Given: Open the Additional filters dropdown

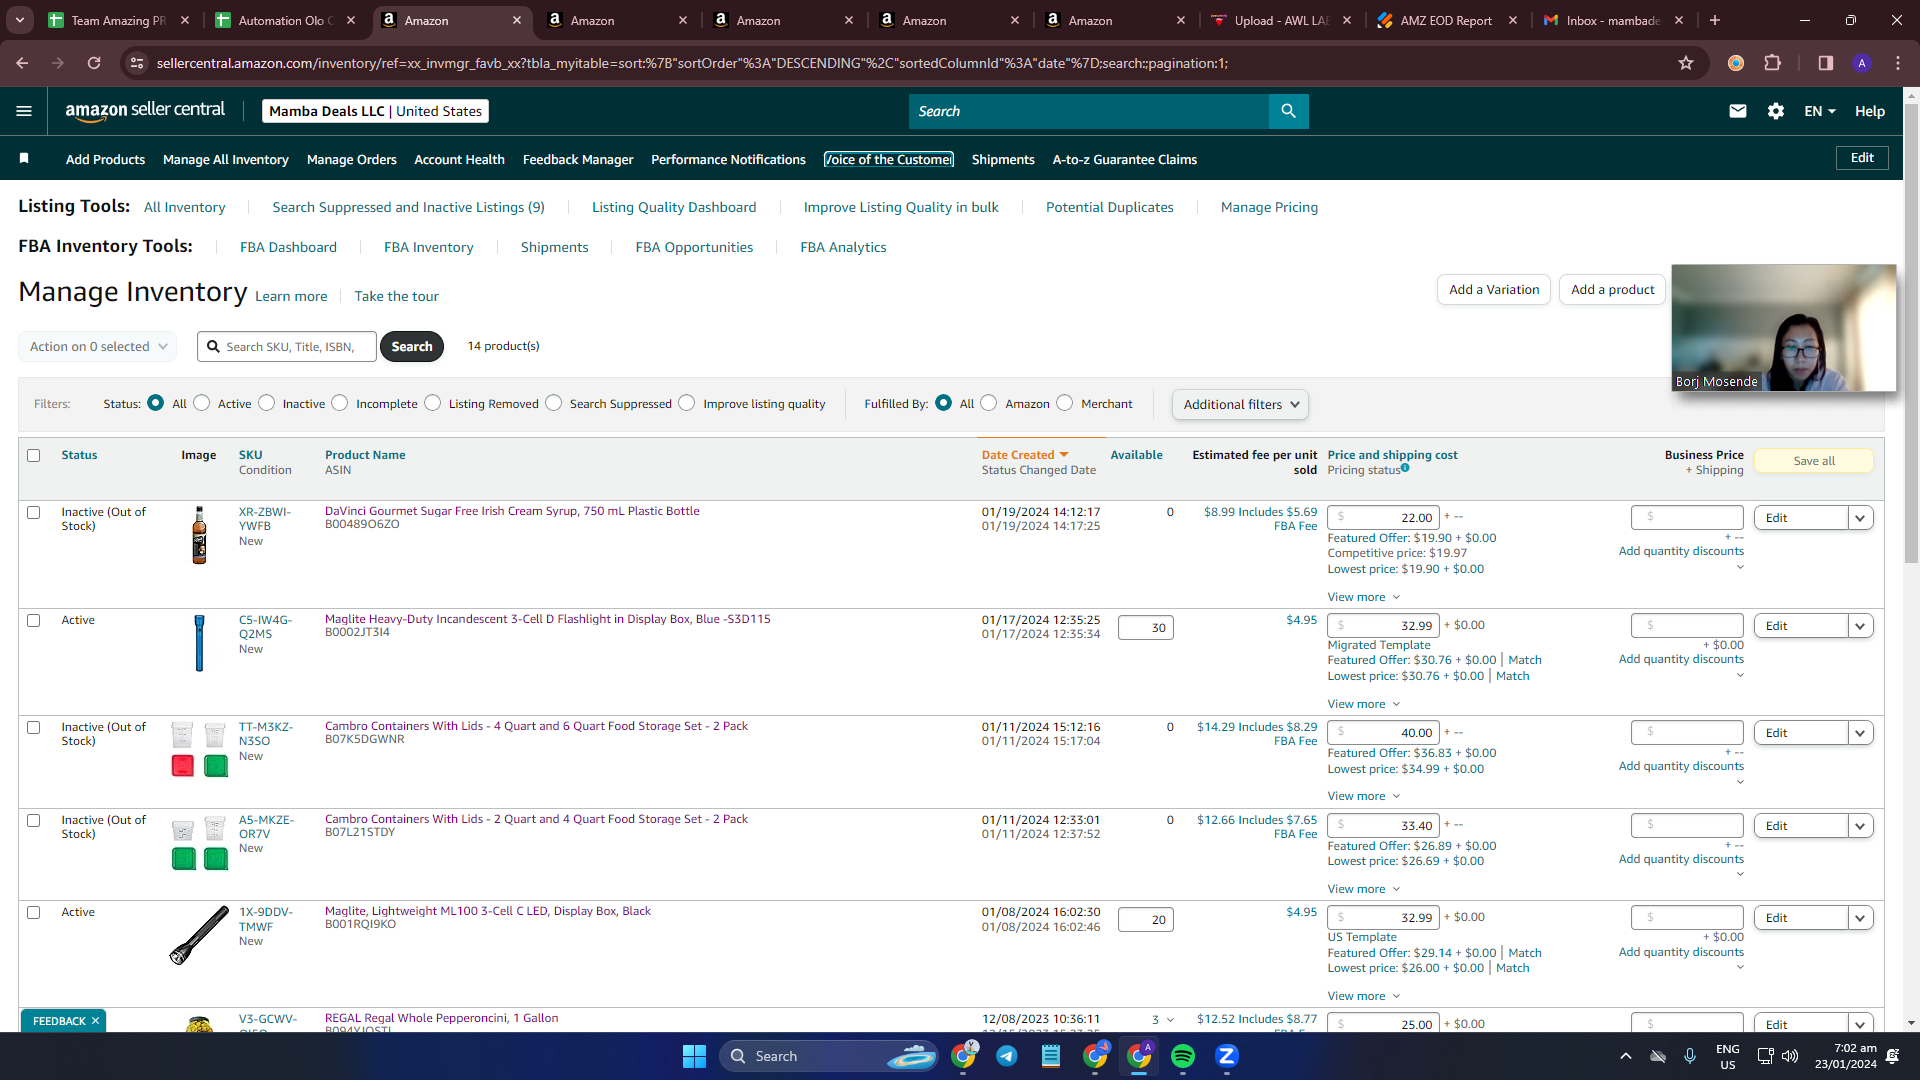Looking at the screenshot, I should (x=1240, y=404).
